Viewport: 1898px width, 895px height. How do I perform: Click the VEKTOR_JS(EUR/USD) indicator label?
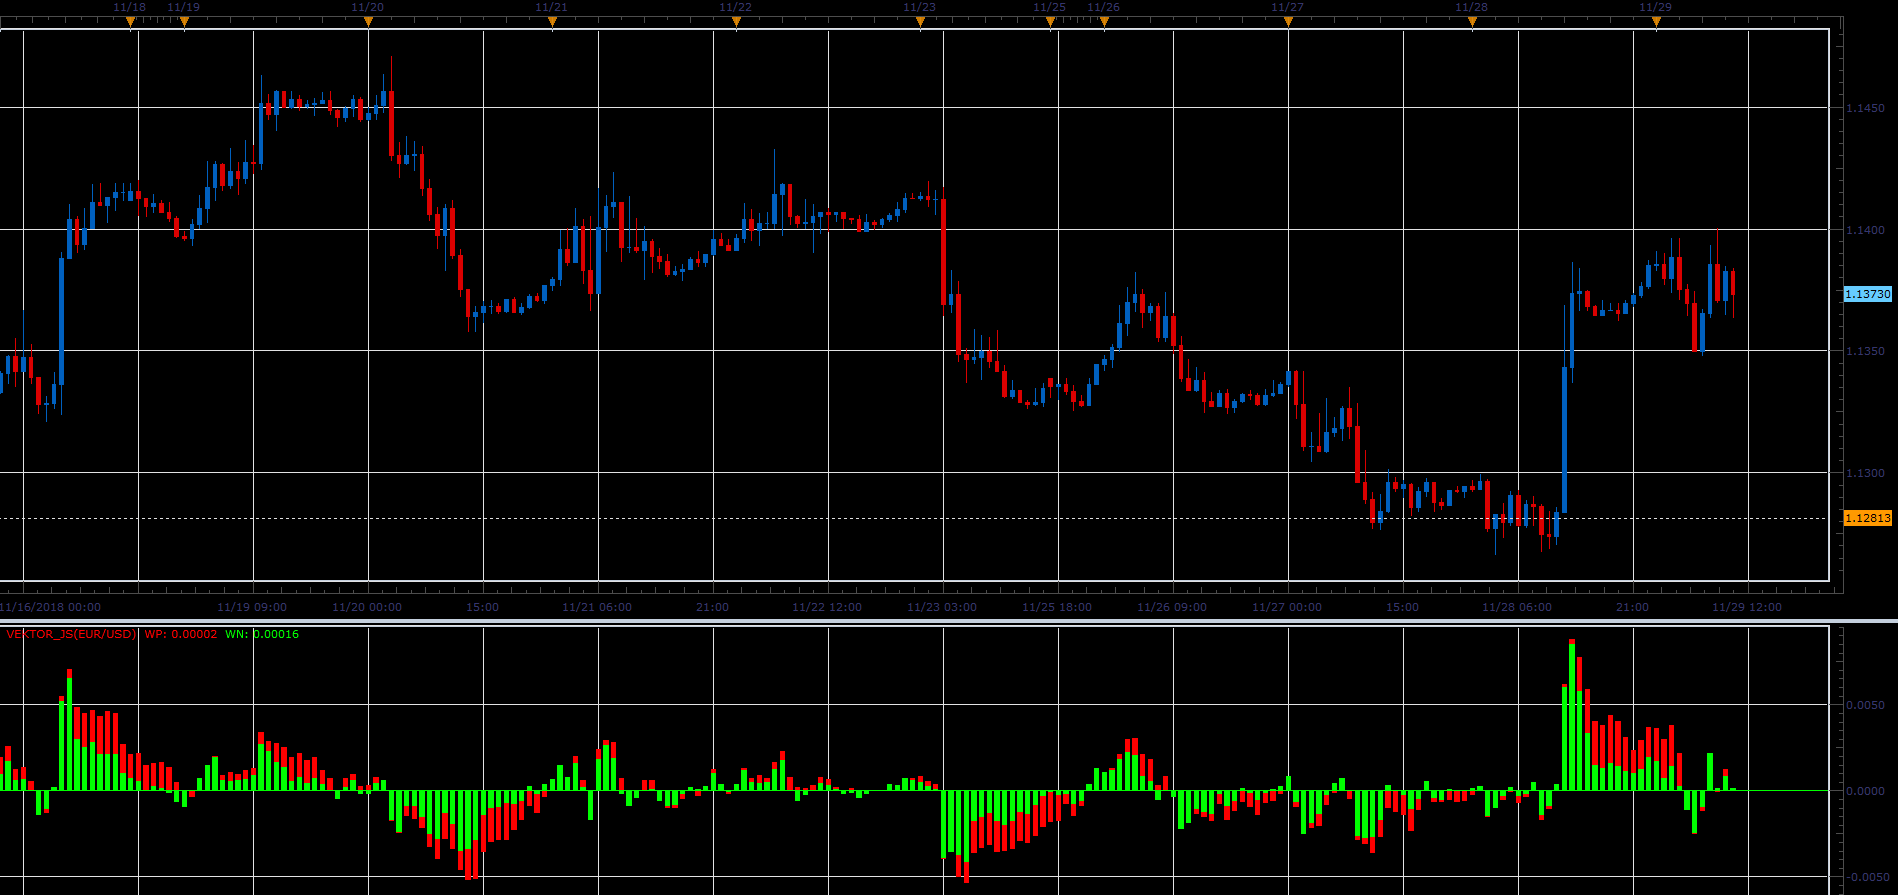coord(71,634)
